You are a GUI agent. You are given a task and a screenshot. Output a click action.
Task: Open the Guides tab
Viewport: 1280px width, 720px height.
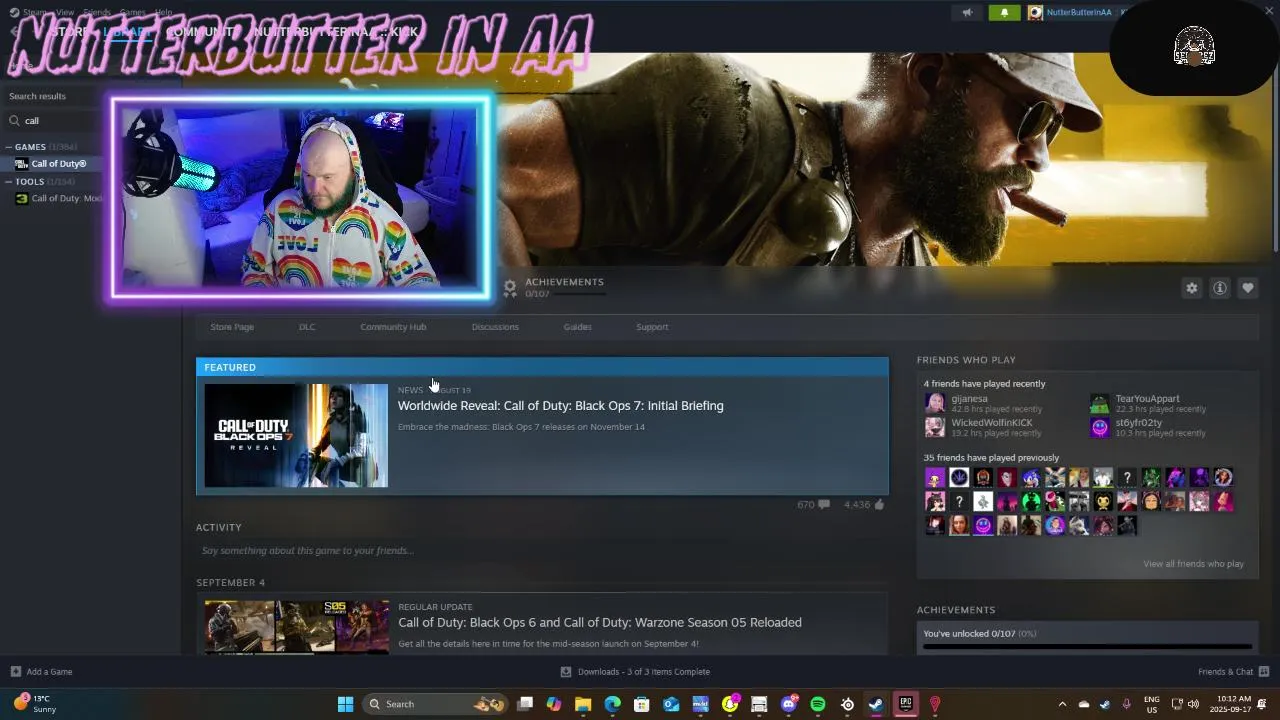point(577,327)
